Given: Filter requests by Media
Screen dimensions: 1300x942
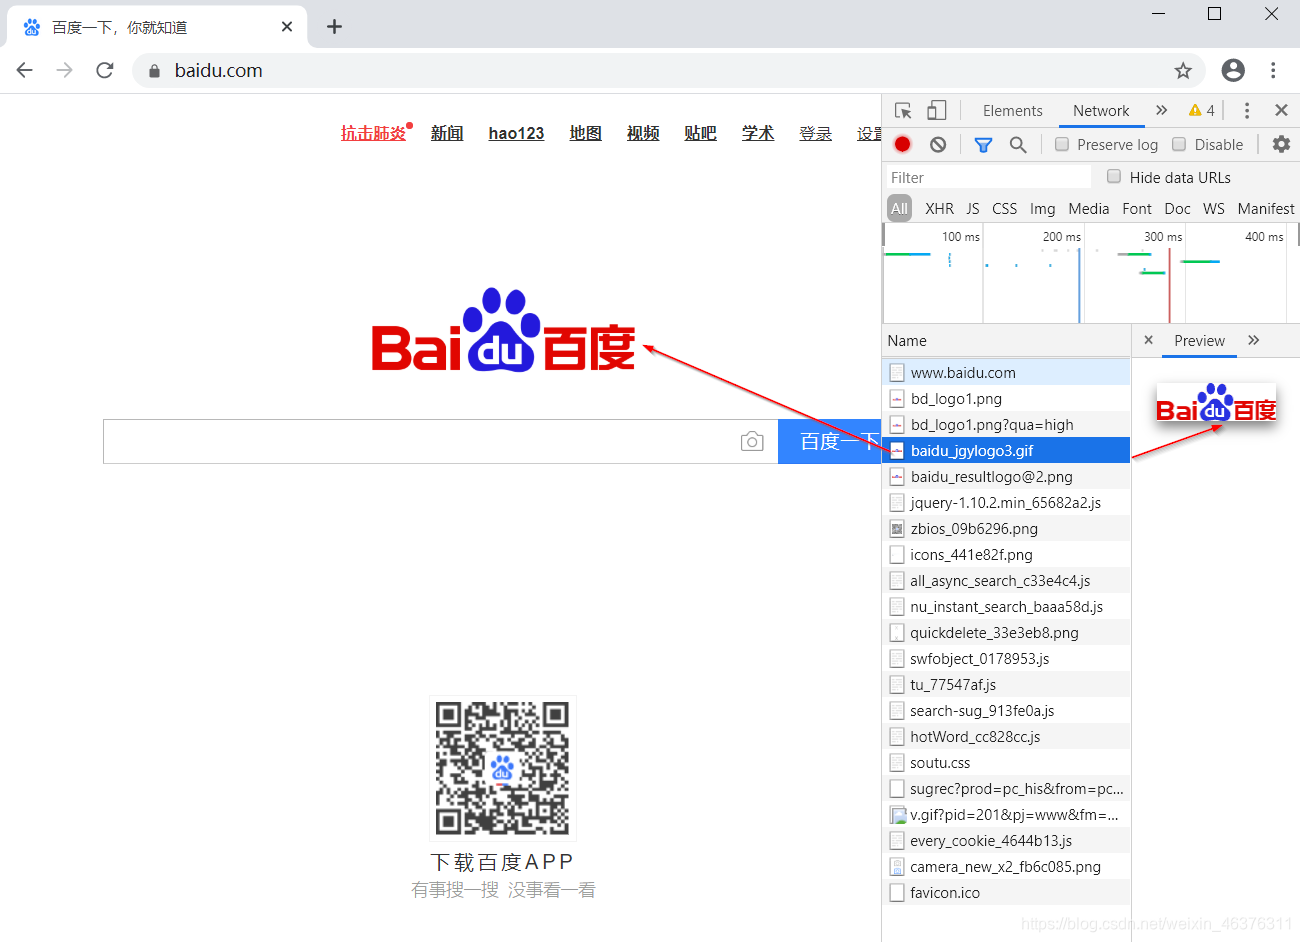Looking at the screenshot, I should point(1088,209).
